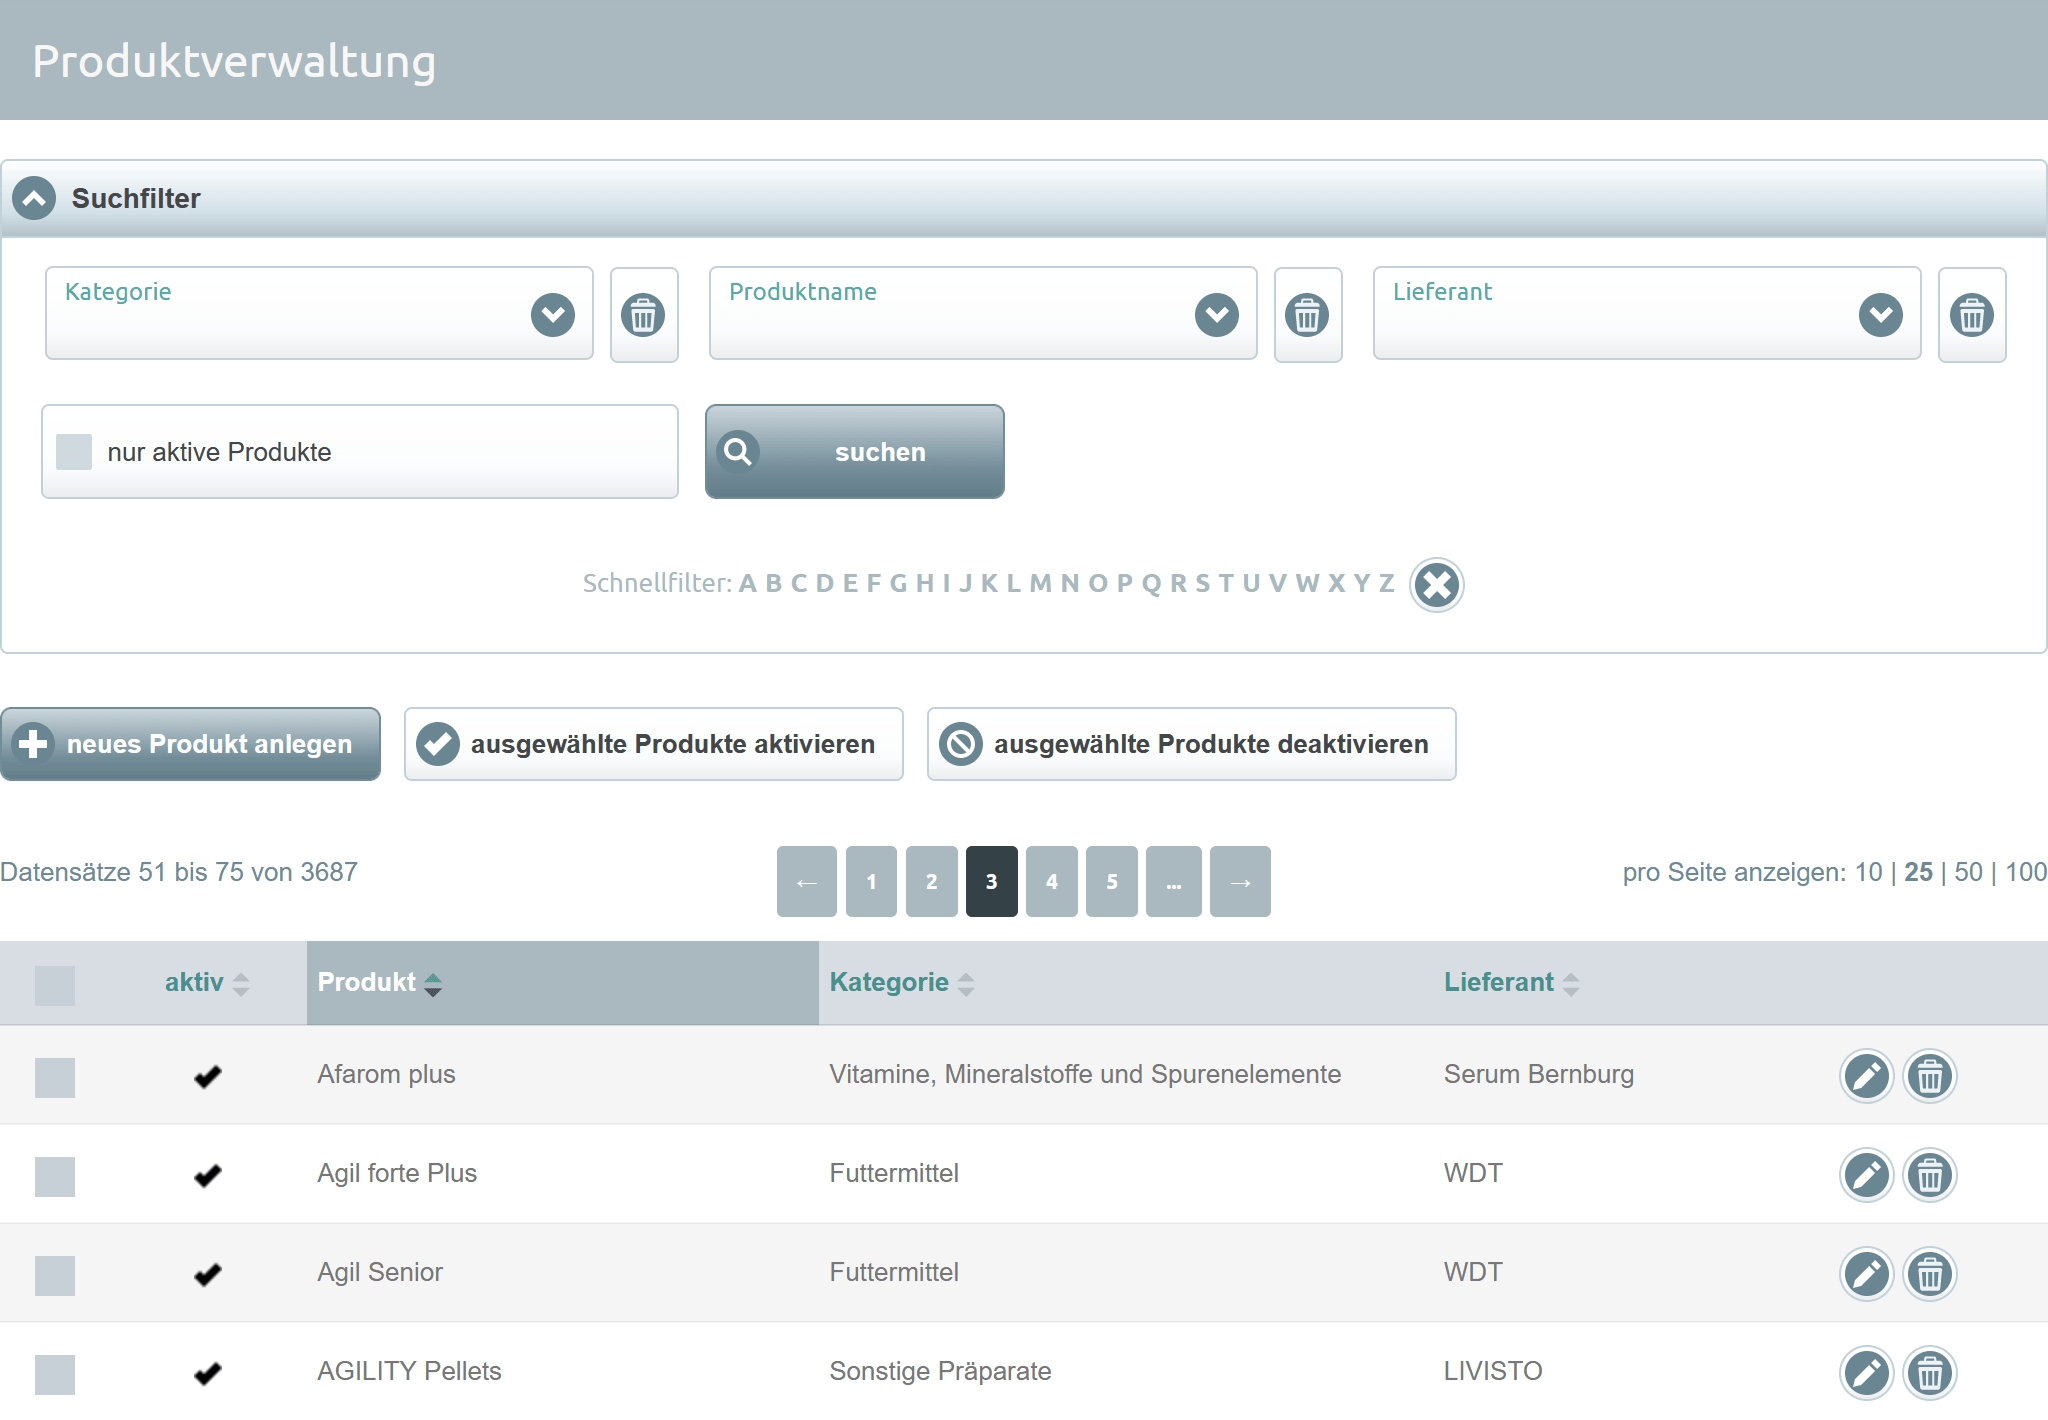2048x1420 pixels.
Task: Go to page 4 in pagination
Action: point(1051,881)
